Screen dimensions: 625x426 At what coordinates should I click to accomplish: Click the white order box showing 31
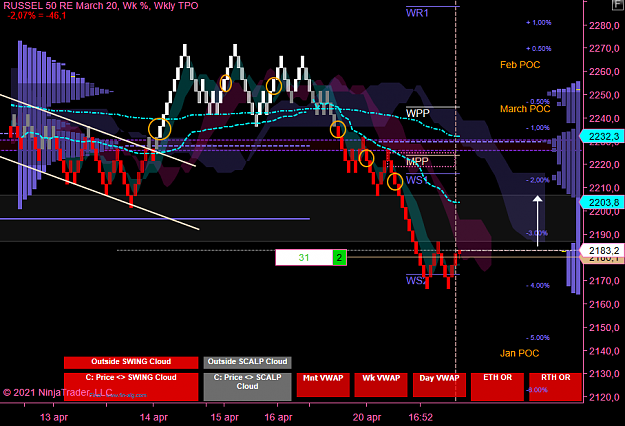(x=304, y=257)
